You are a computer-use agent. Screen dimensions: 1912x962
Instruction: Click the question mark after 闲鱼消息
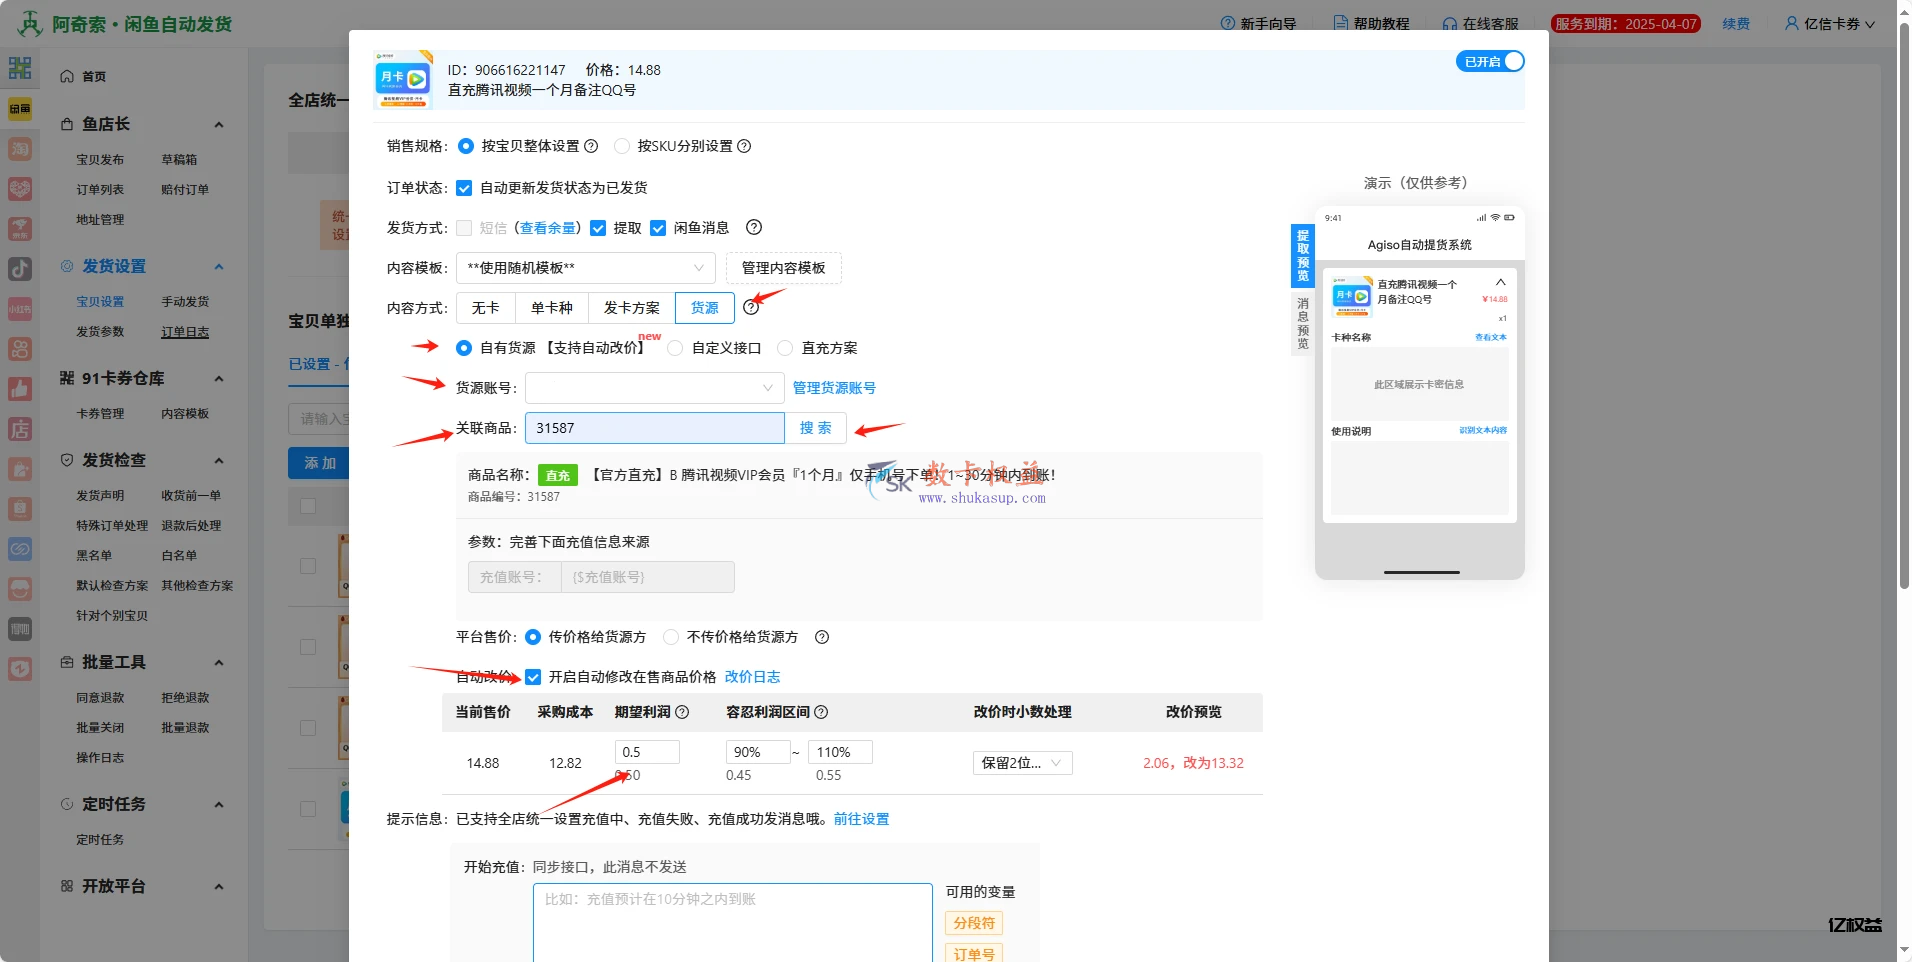754,227
